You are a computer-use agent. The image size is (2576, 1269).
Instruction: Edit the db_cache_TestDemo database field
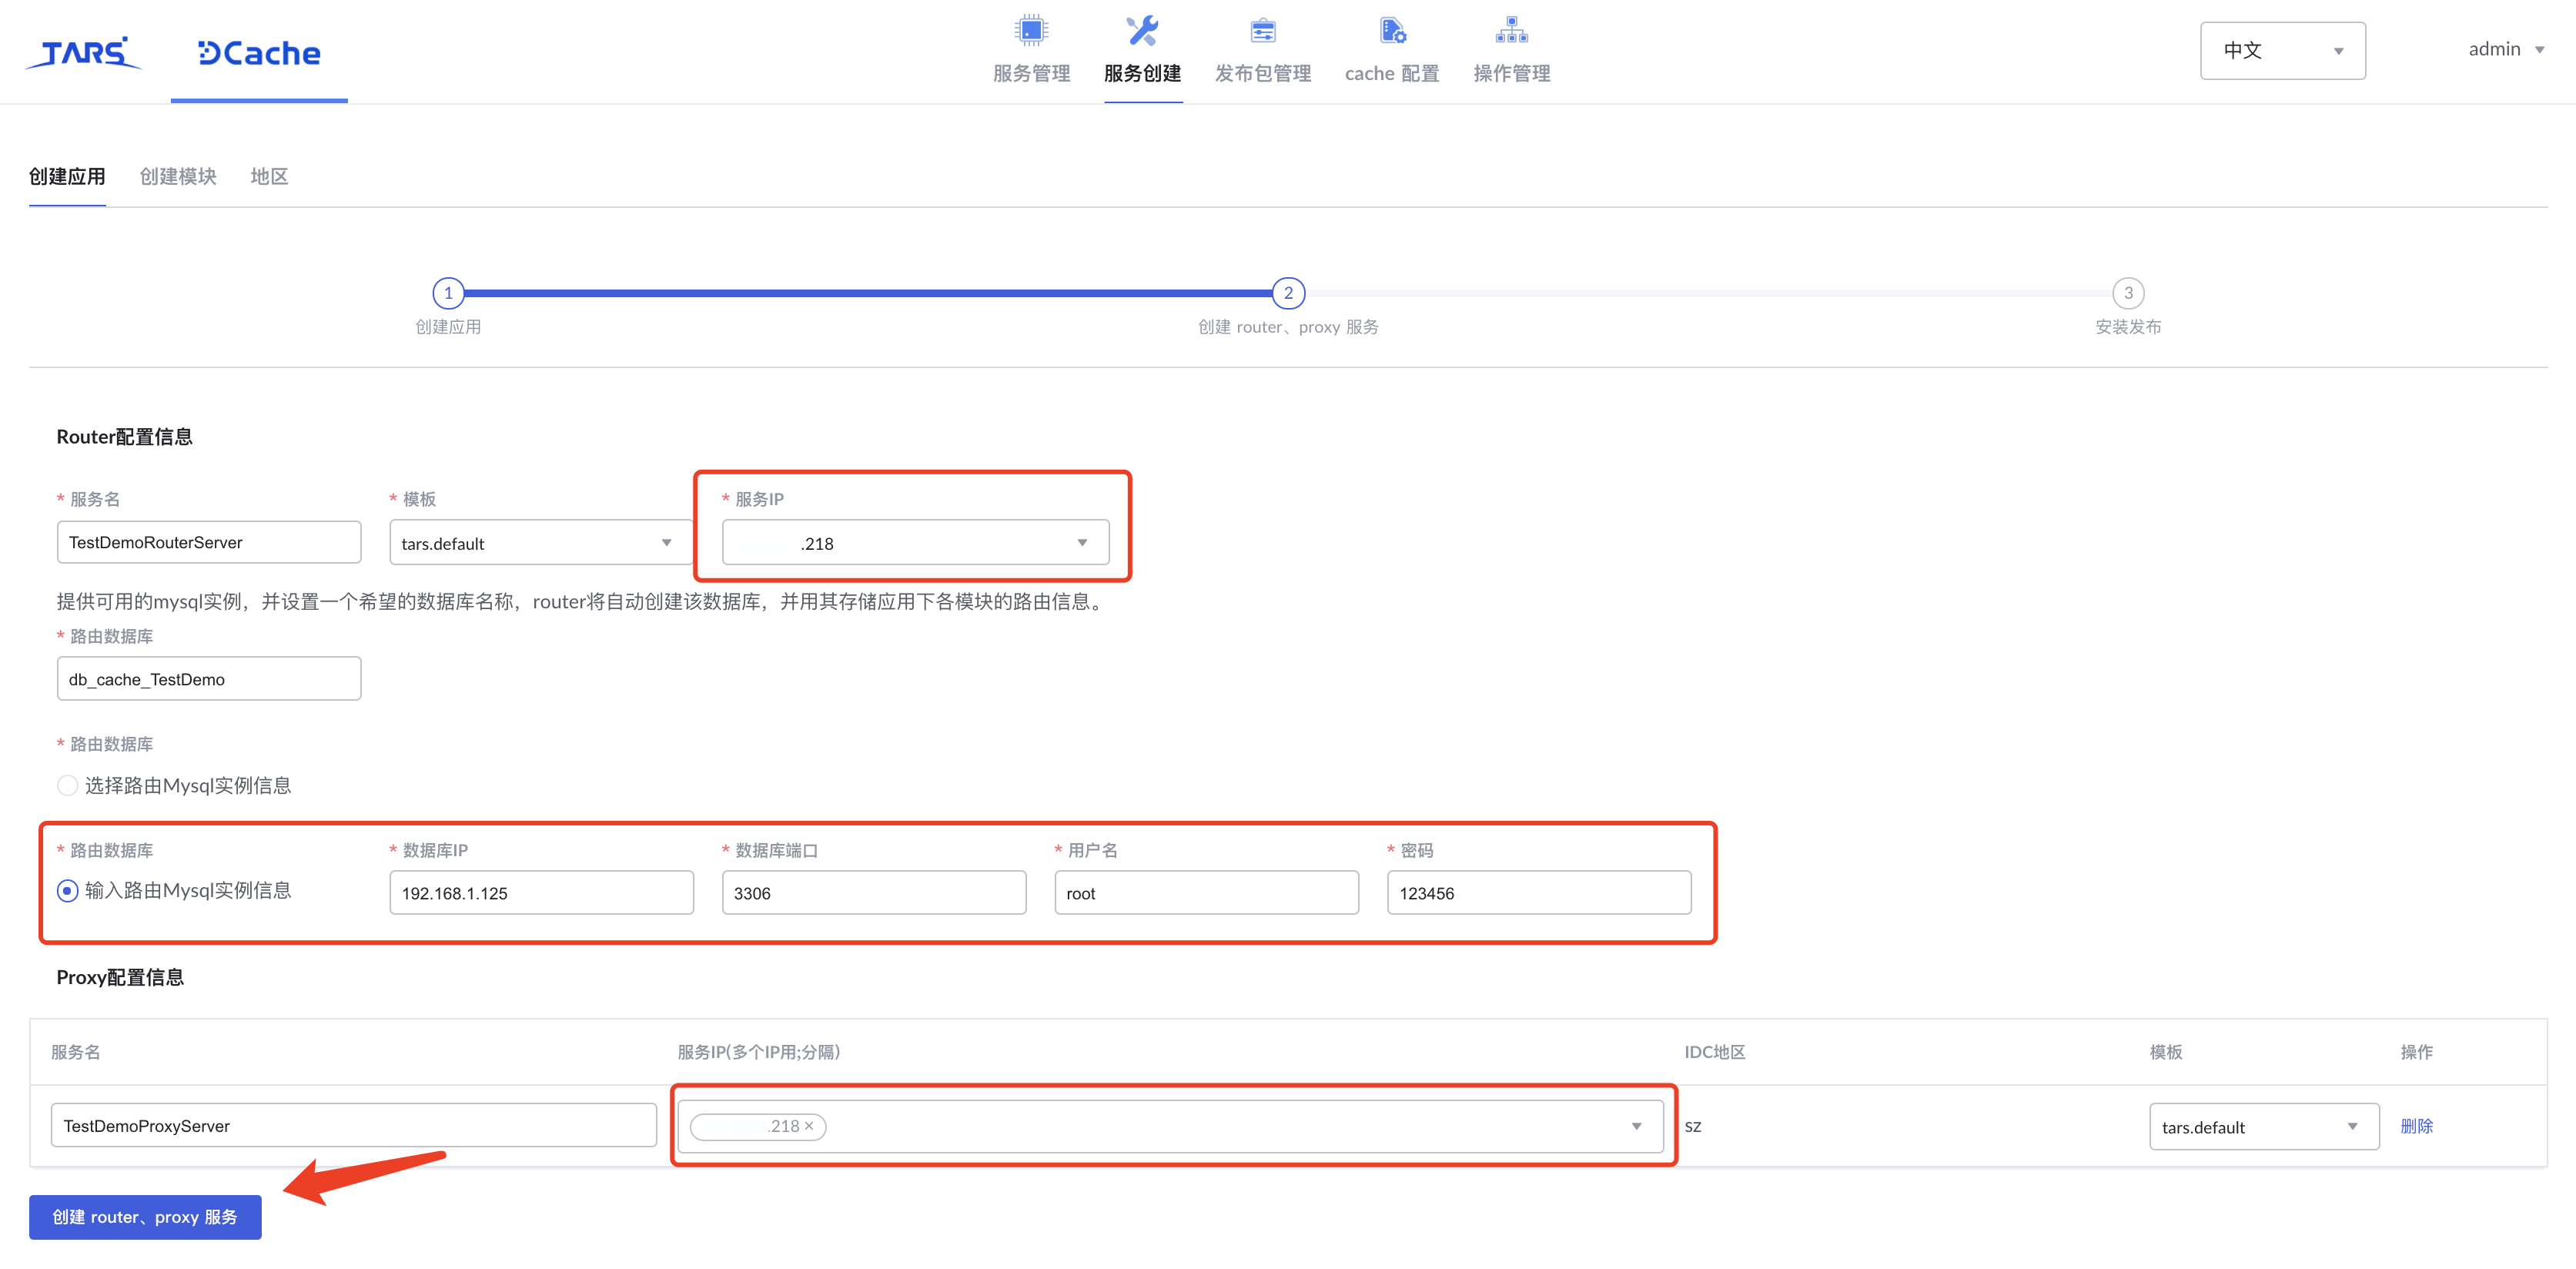coord(209,679)
